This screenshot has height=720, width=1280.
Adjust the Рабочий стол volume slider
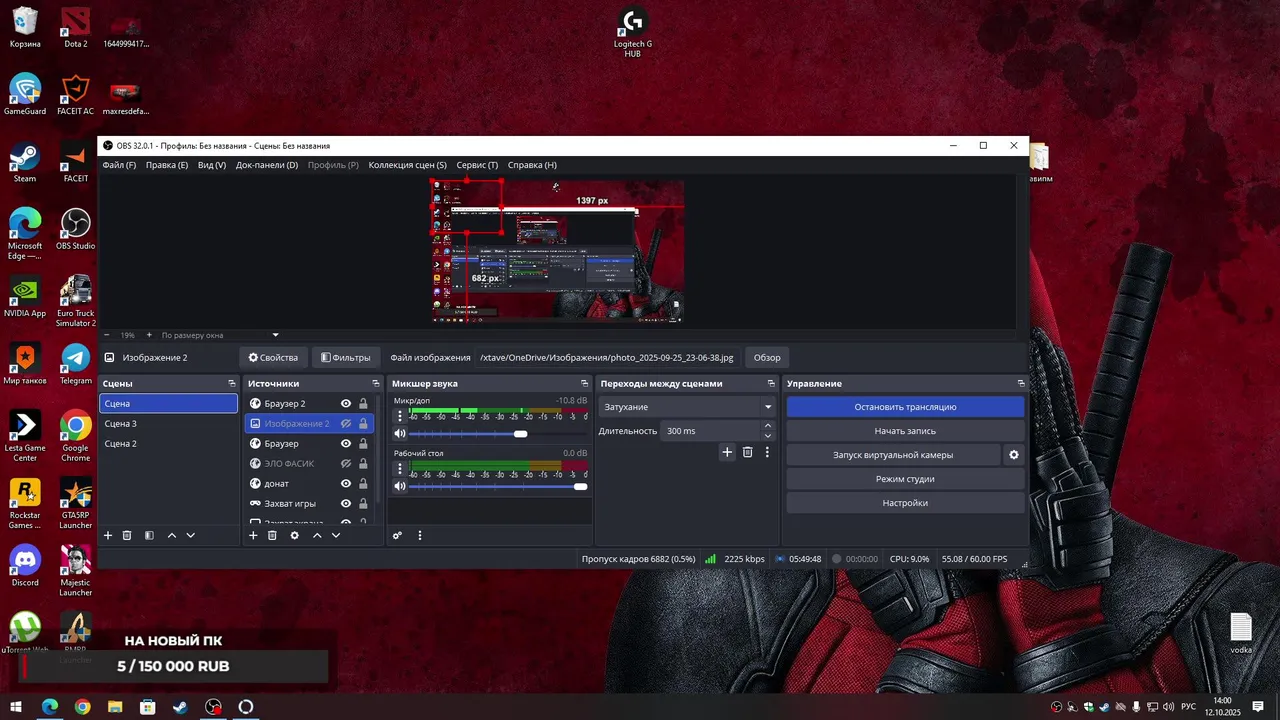click(498, 486)
